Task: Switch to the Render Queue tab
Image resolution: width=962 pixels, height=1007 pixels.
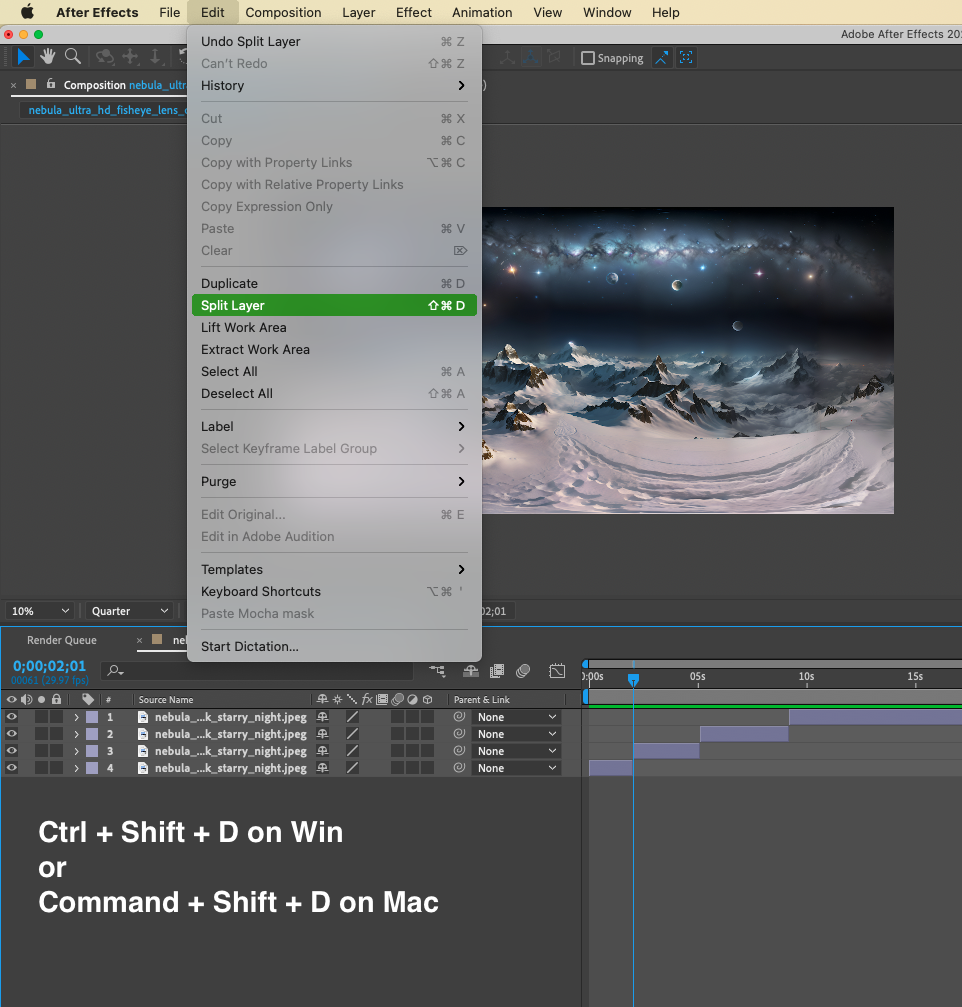Action: tap(61, 640)
